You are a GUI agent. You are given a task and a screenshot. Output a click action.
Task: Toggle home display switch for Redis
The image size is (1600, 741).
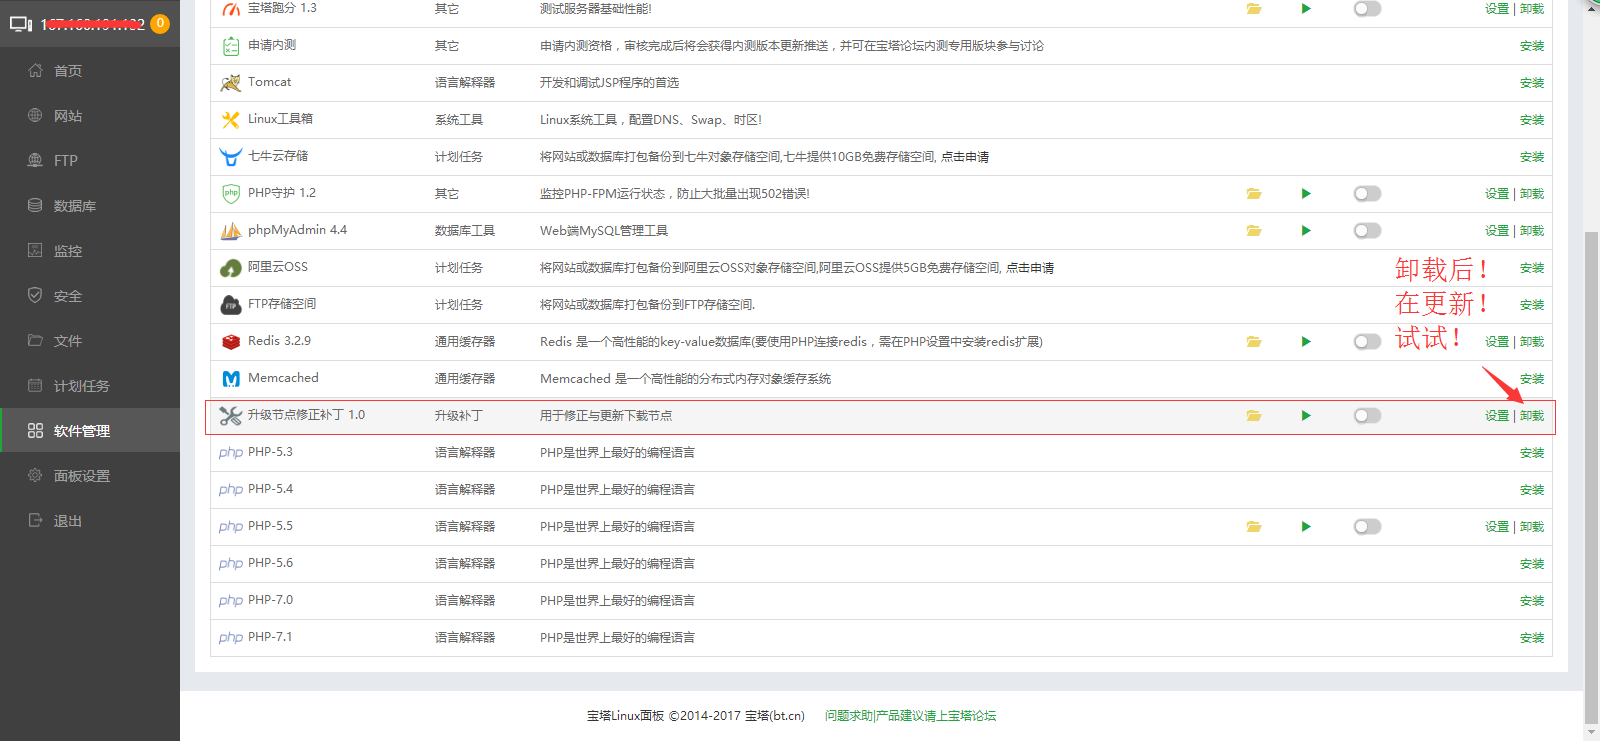tap(1367, 342)
